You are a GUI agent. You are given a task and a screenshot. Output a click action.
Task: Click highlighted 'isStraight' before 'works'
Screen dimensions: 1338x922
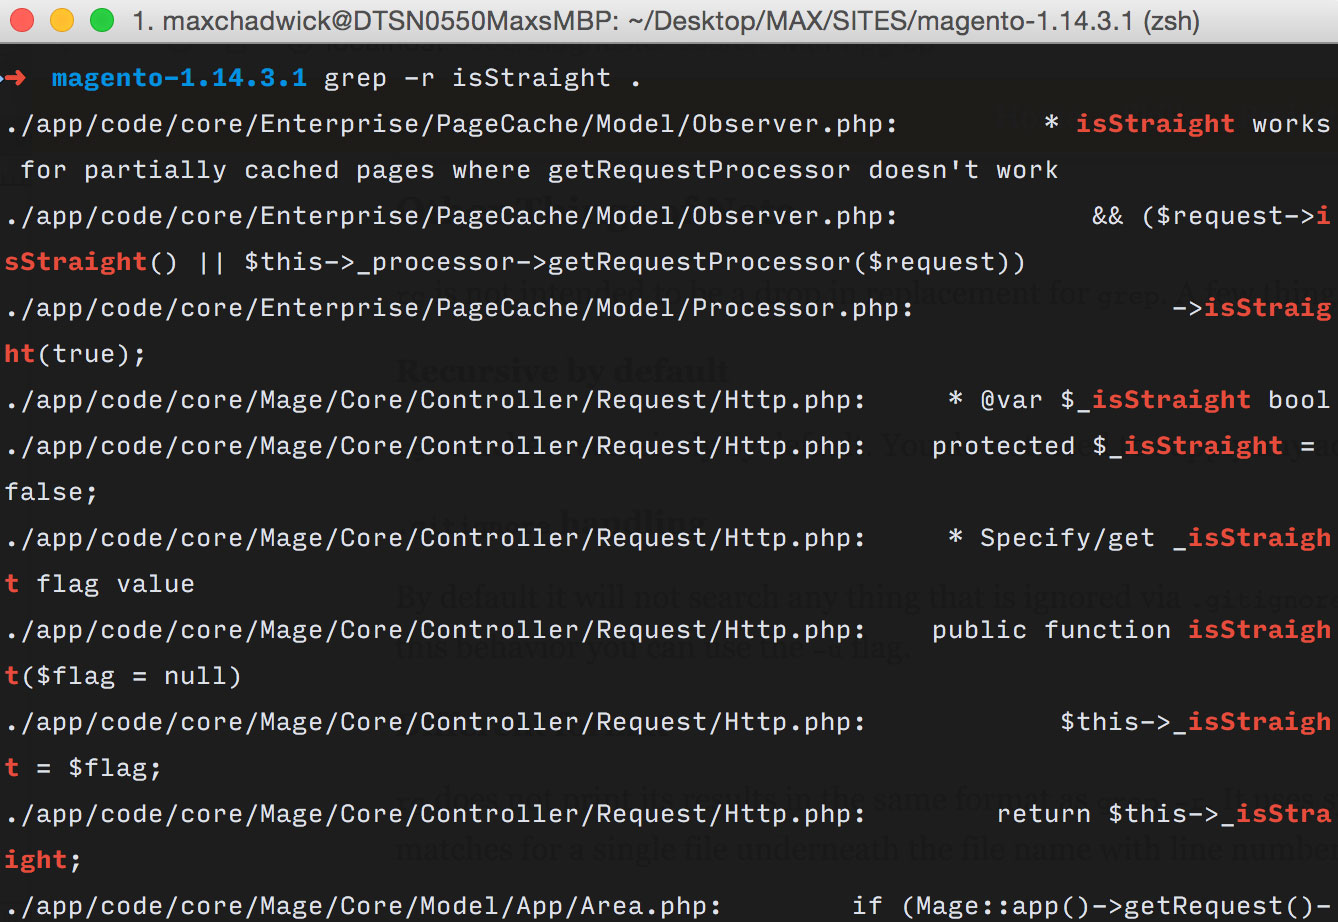tap(1155, 124)
